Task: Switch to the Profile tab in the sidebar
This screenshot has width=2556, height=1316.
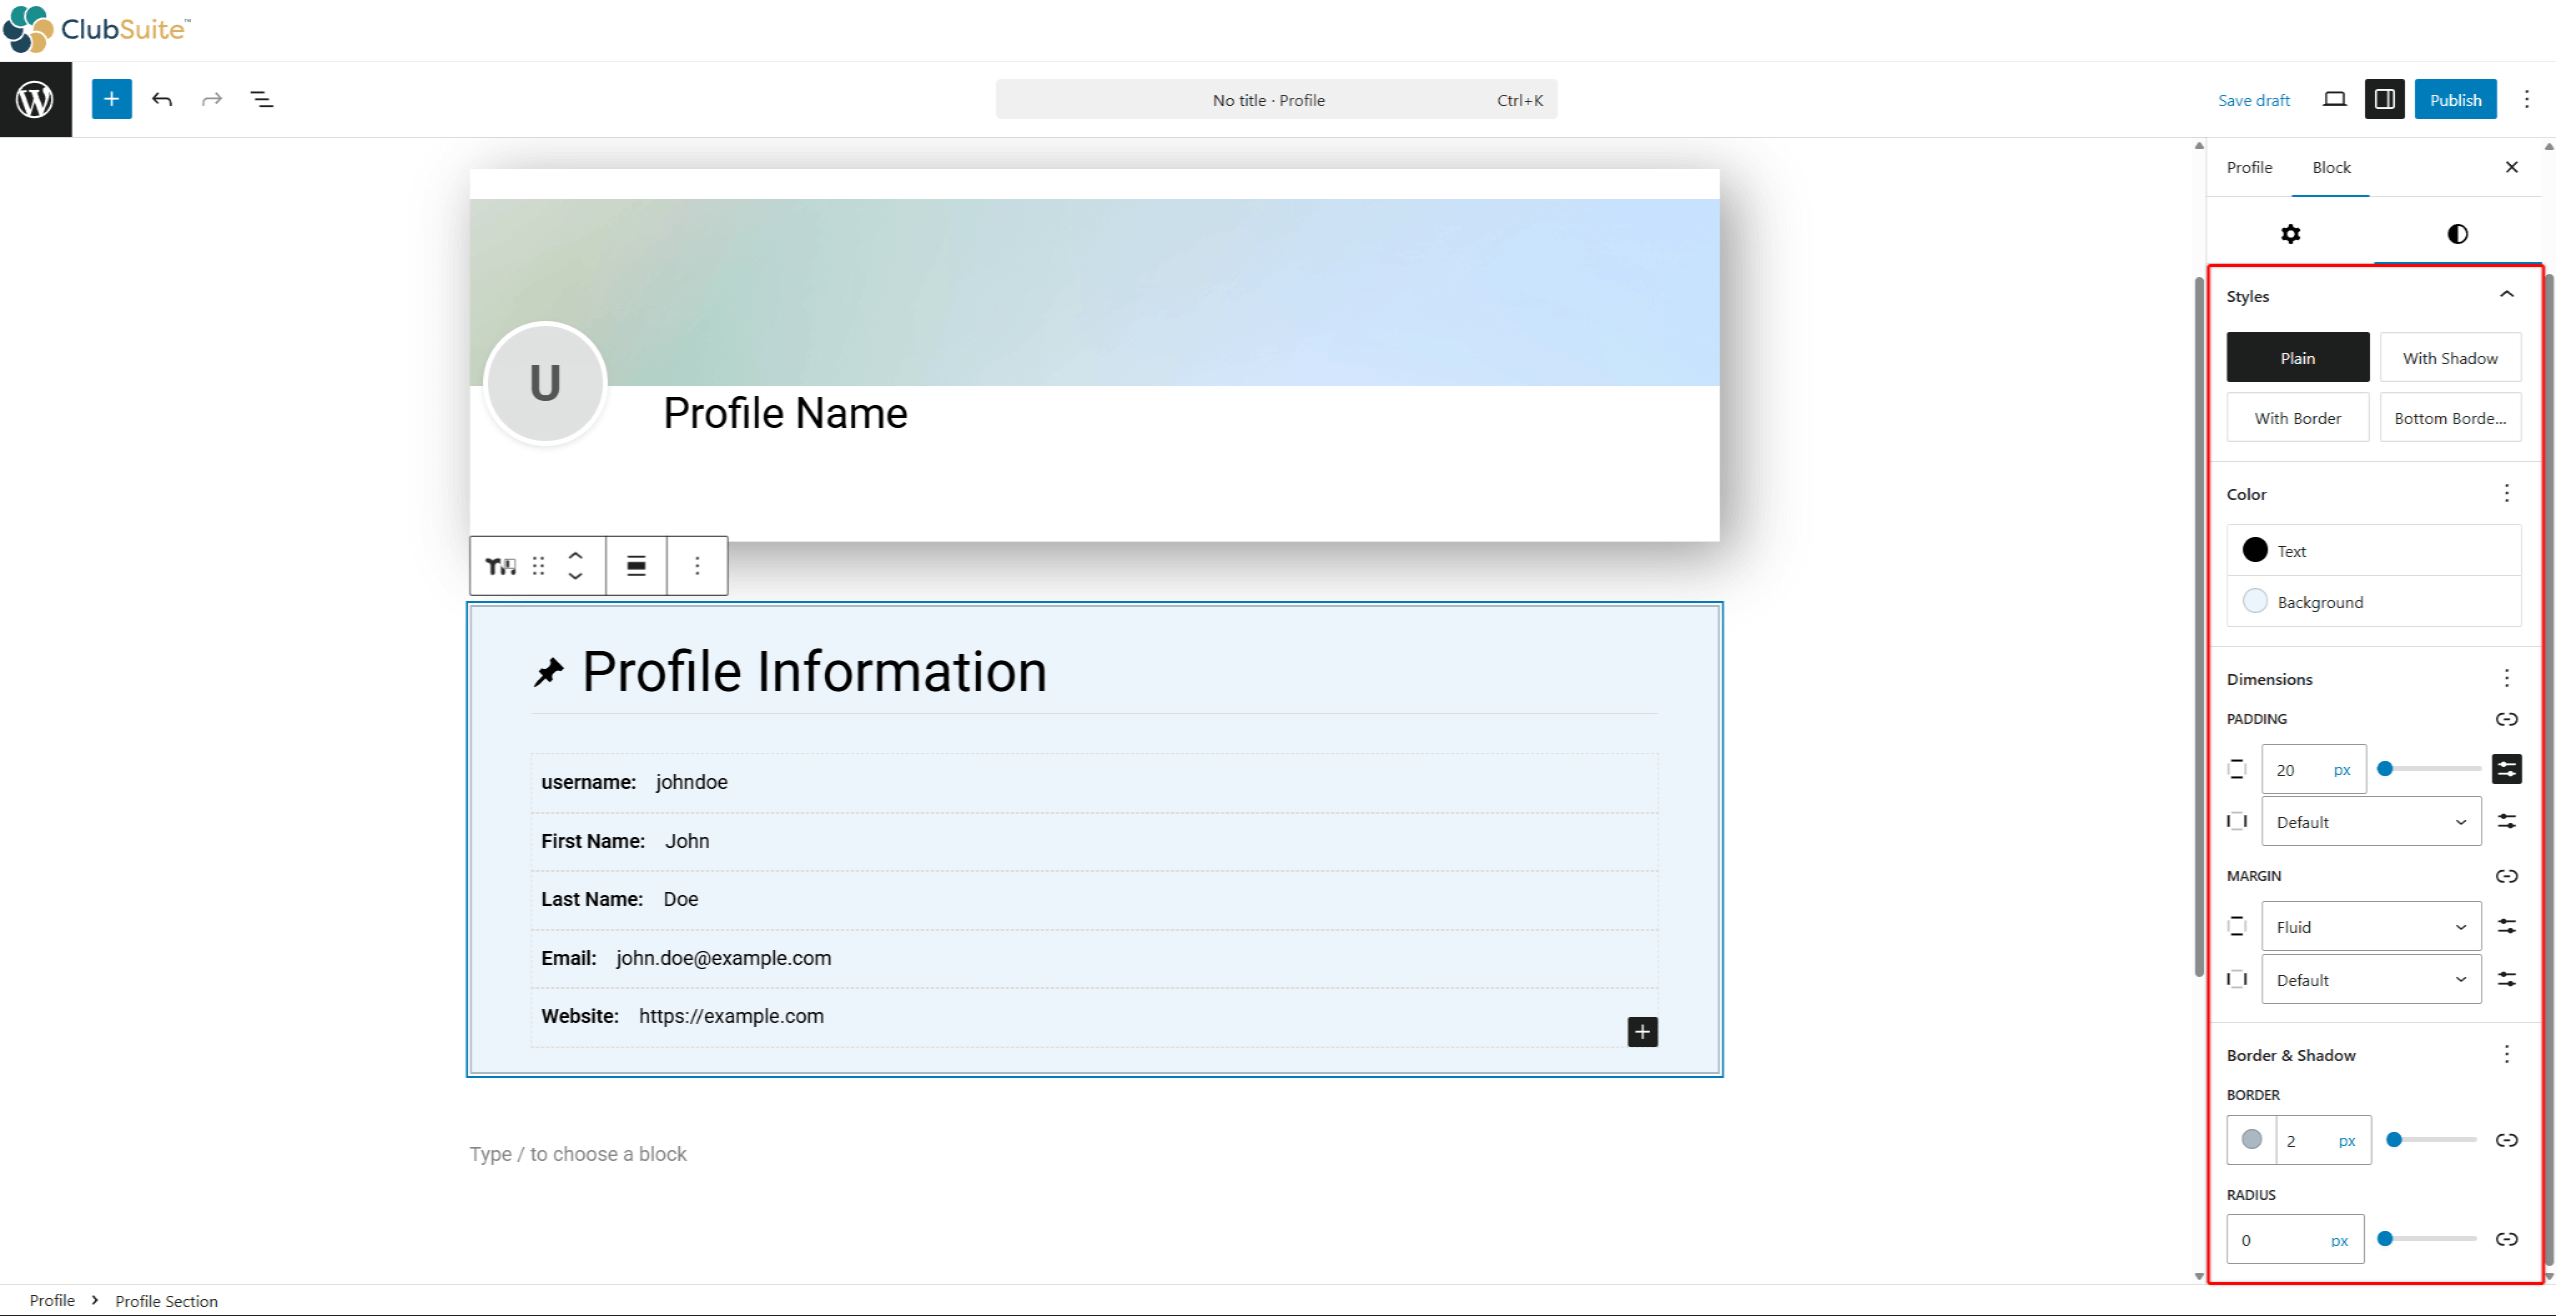Action: pyautogui.click(x=2248, y=167)
